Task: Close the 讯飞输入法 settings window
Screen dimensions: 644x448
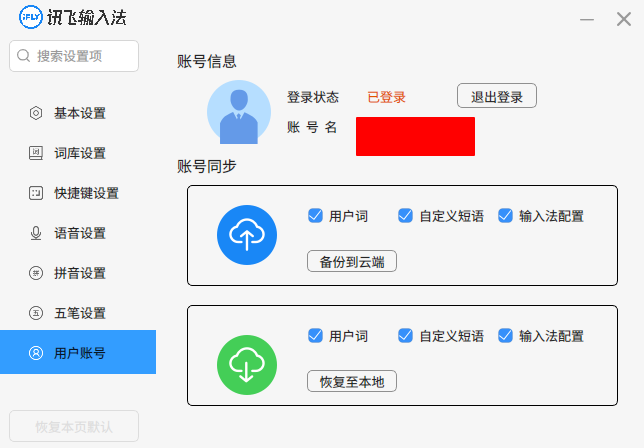Action: coord(624,19)
